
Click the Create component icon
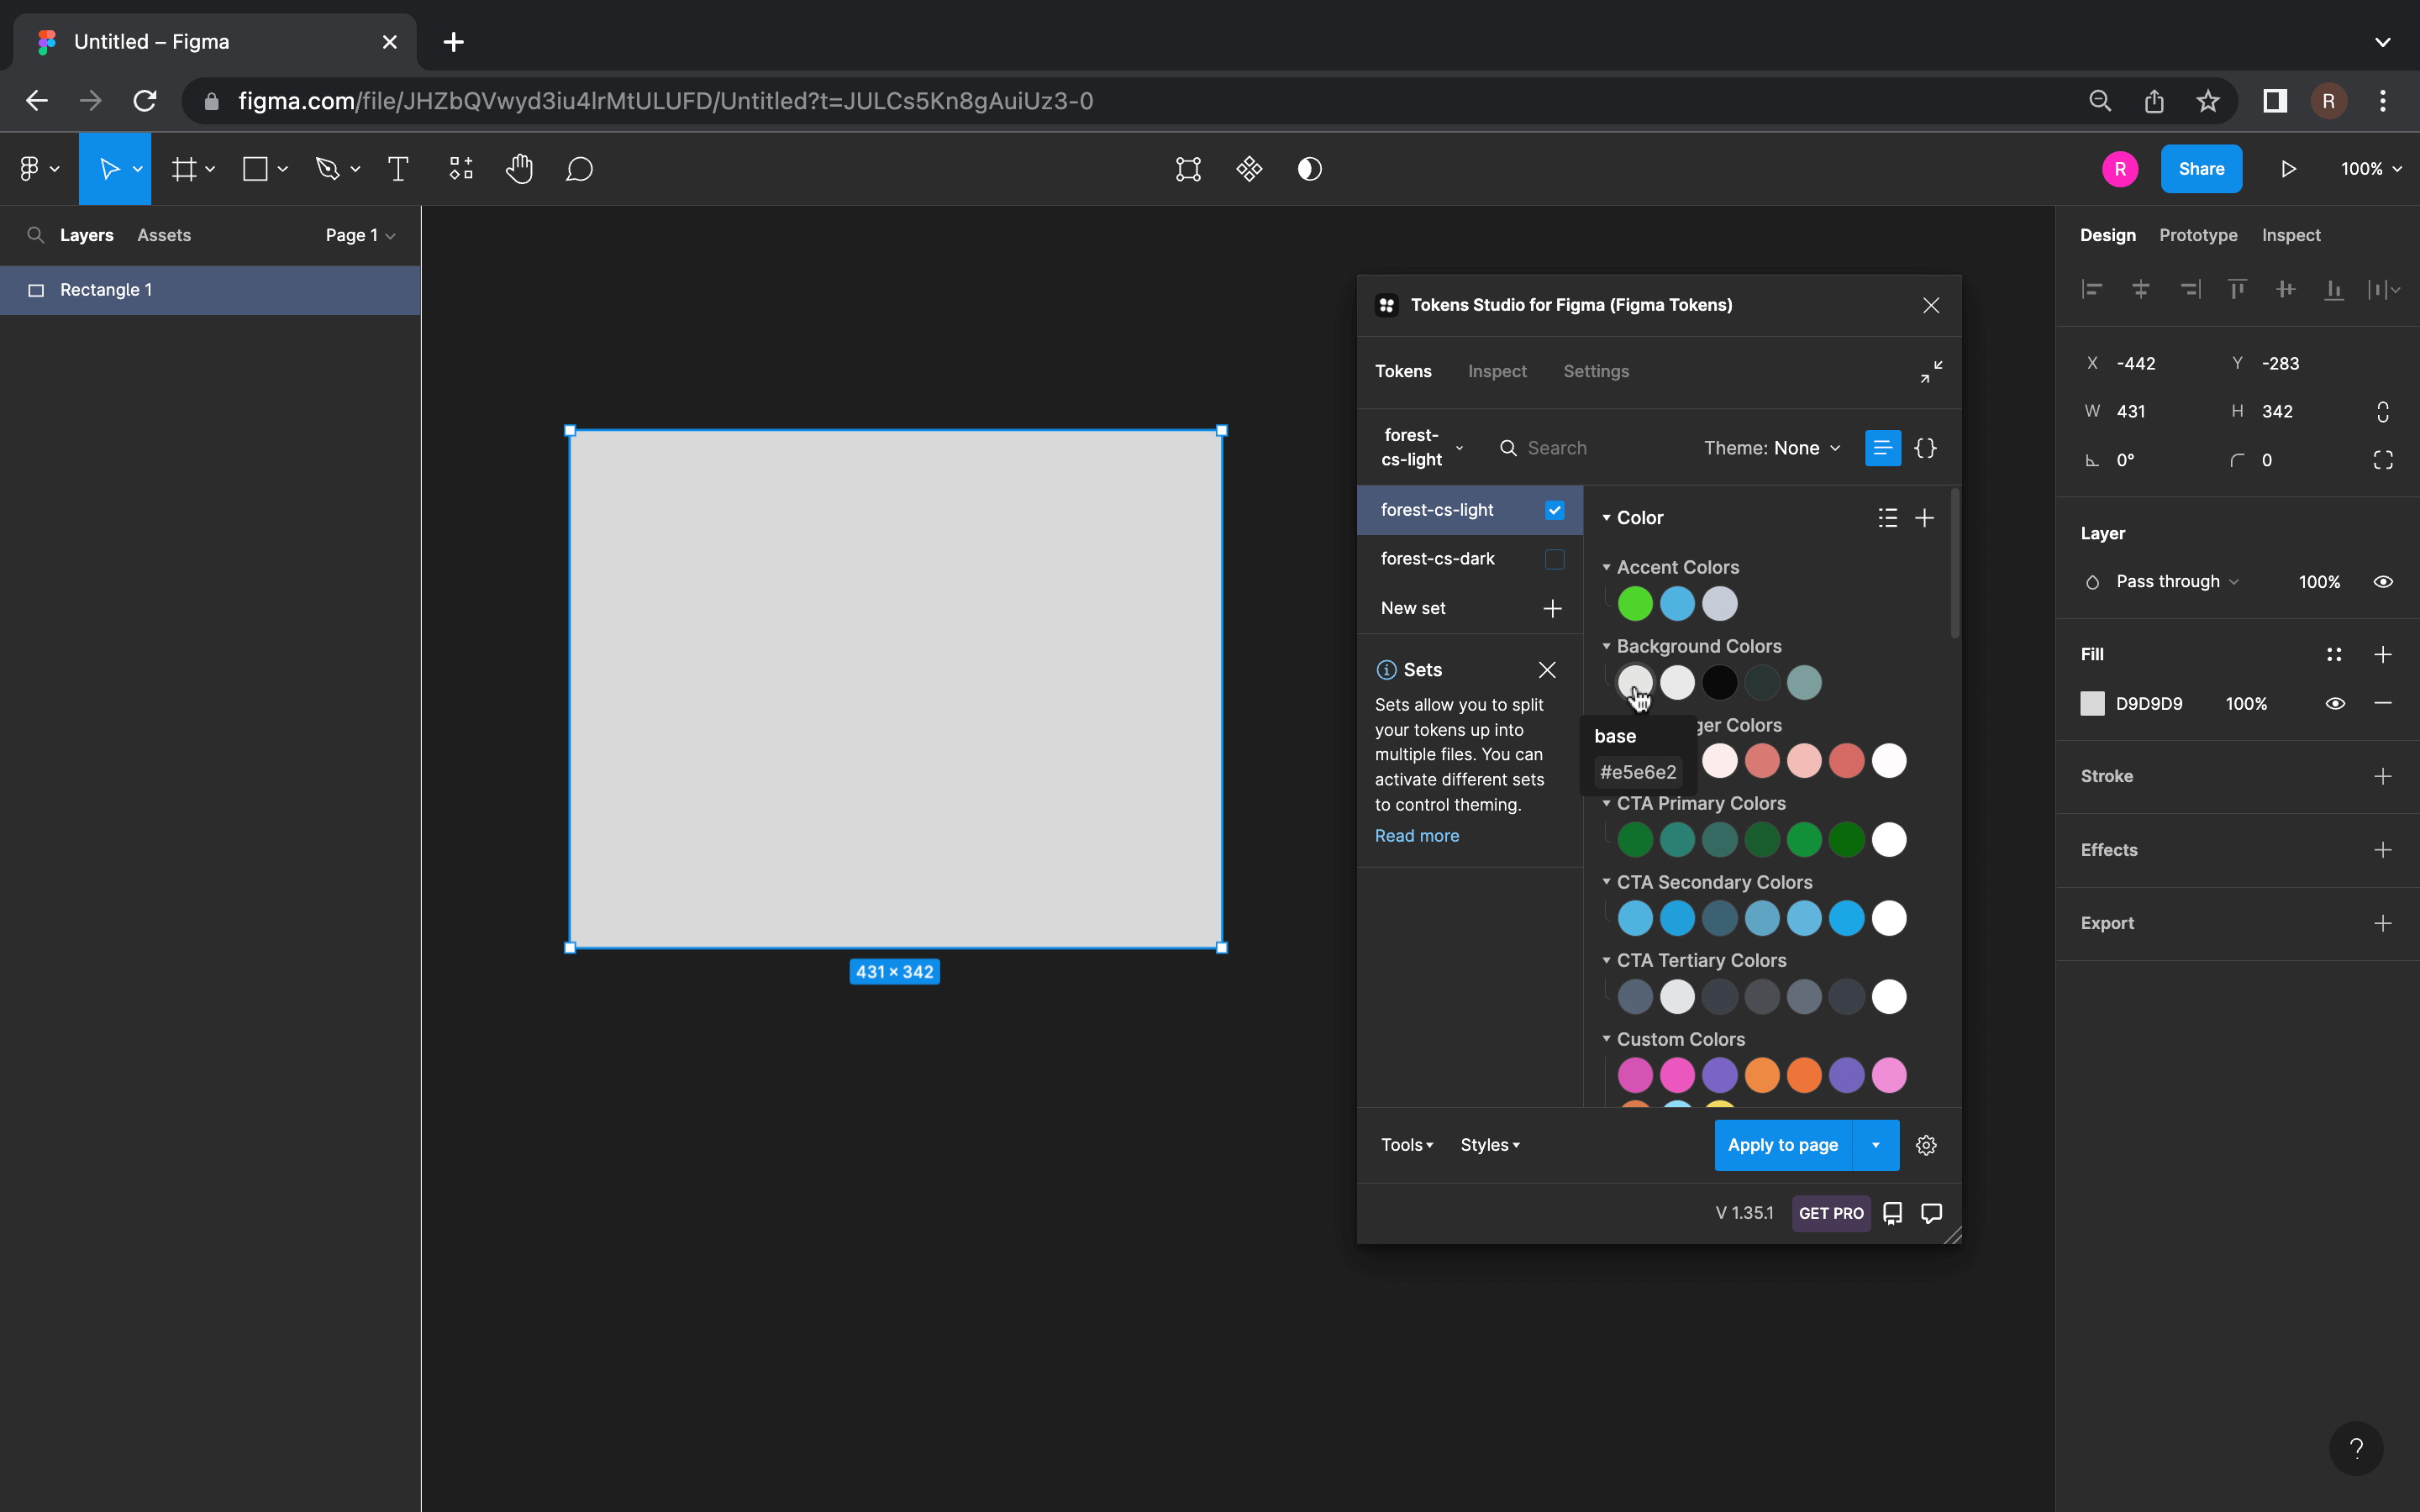coord(1249,169)
